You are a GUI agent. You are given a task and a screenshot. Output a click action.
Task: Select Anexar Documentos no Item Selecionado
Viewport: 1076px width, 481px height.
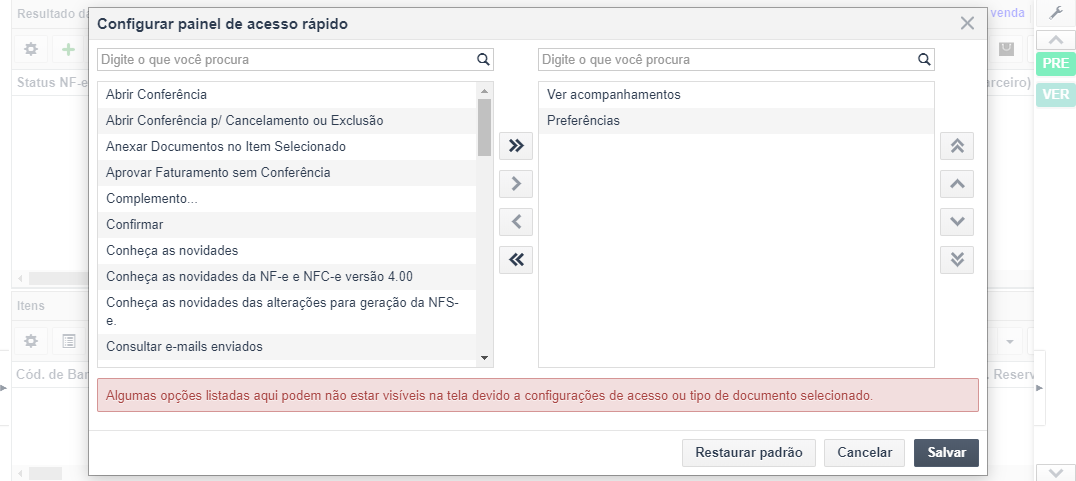point(287,147)
